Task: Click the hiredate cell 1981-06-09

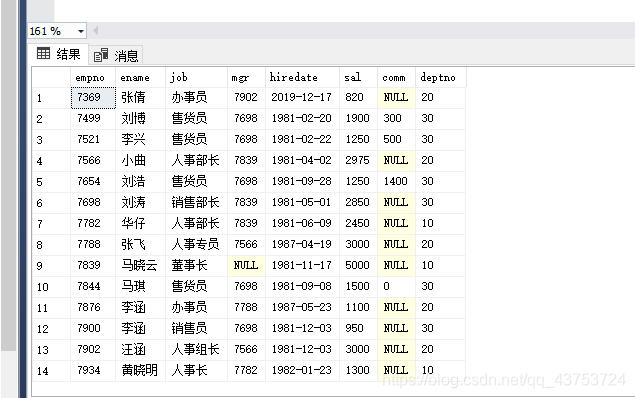Action: tap(302, 224)
